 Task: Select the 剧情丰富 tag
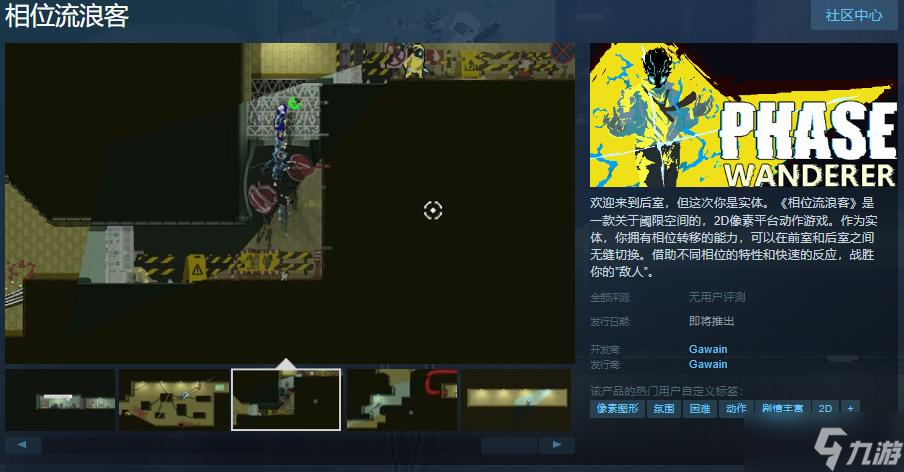click(782, 408)
